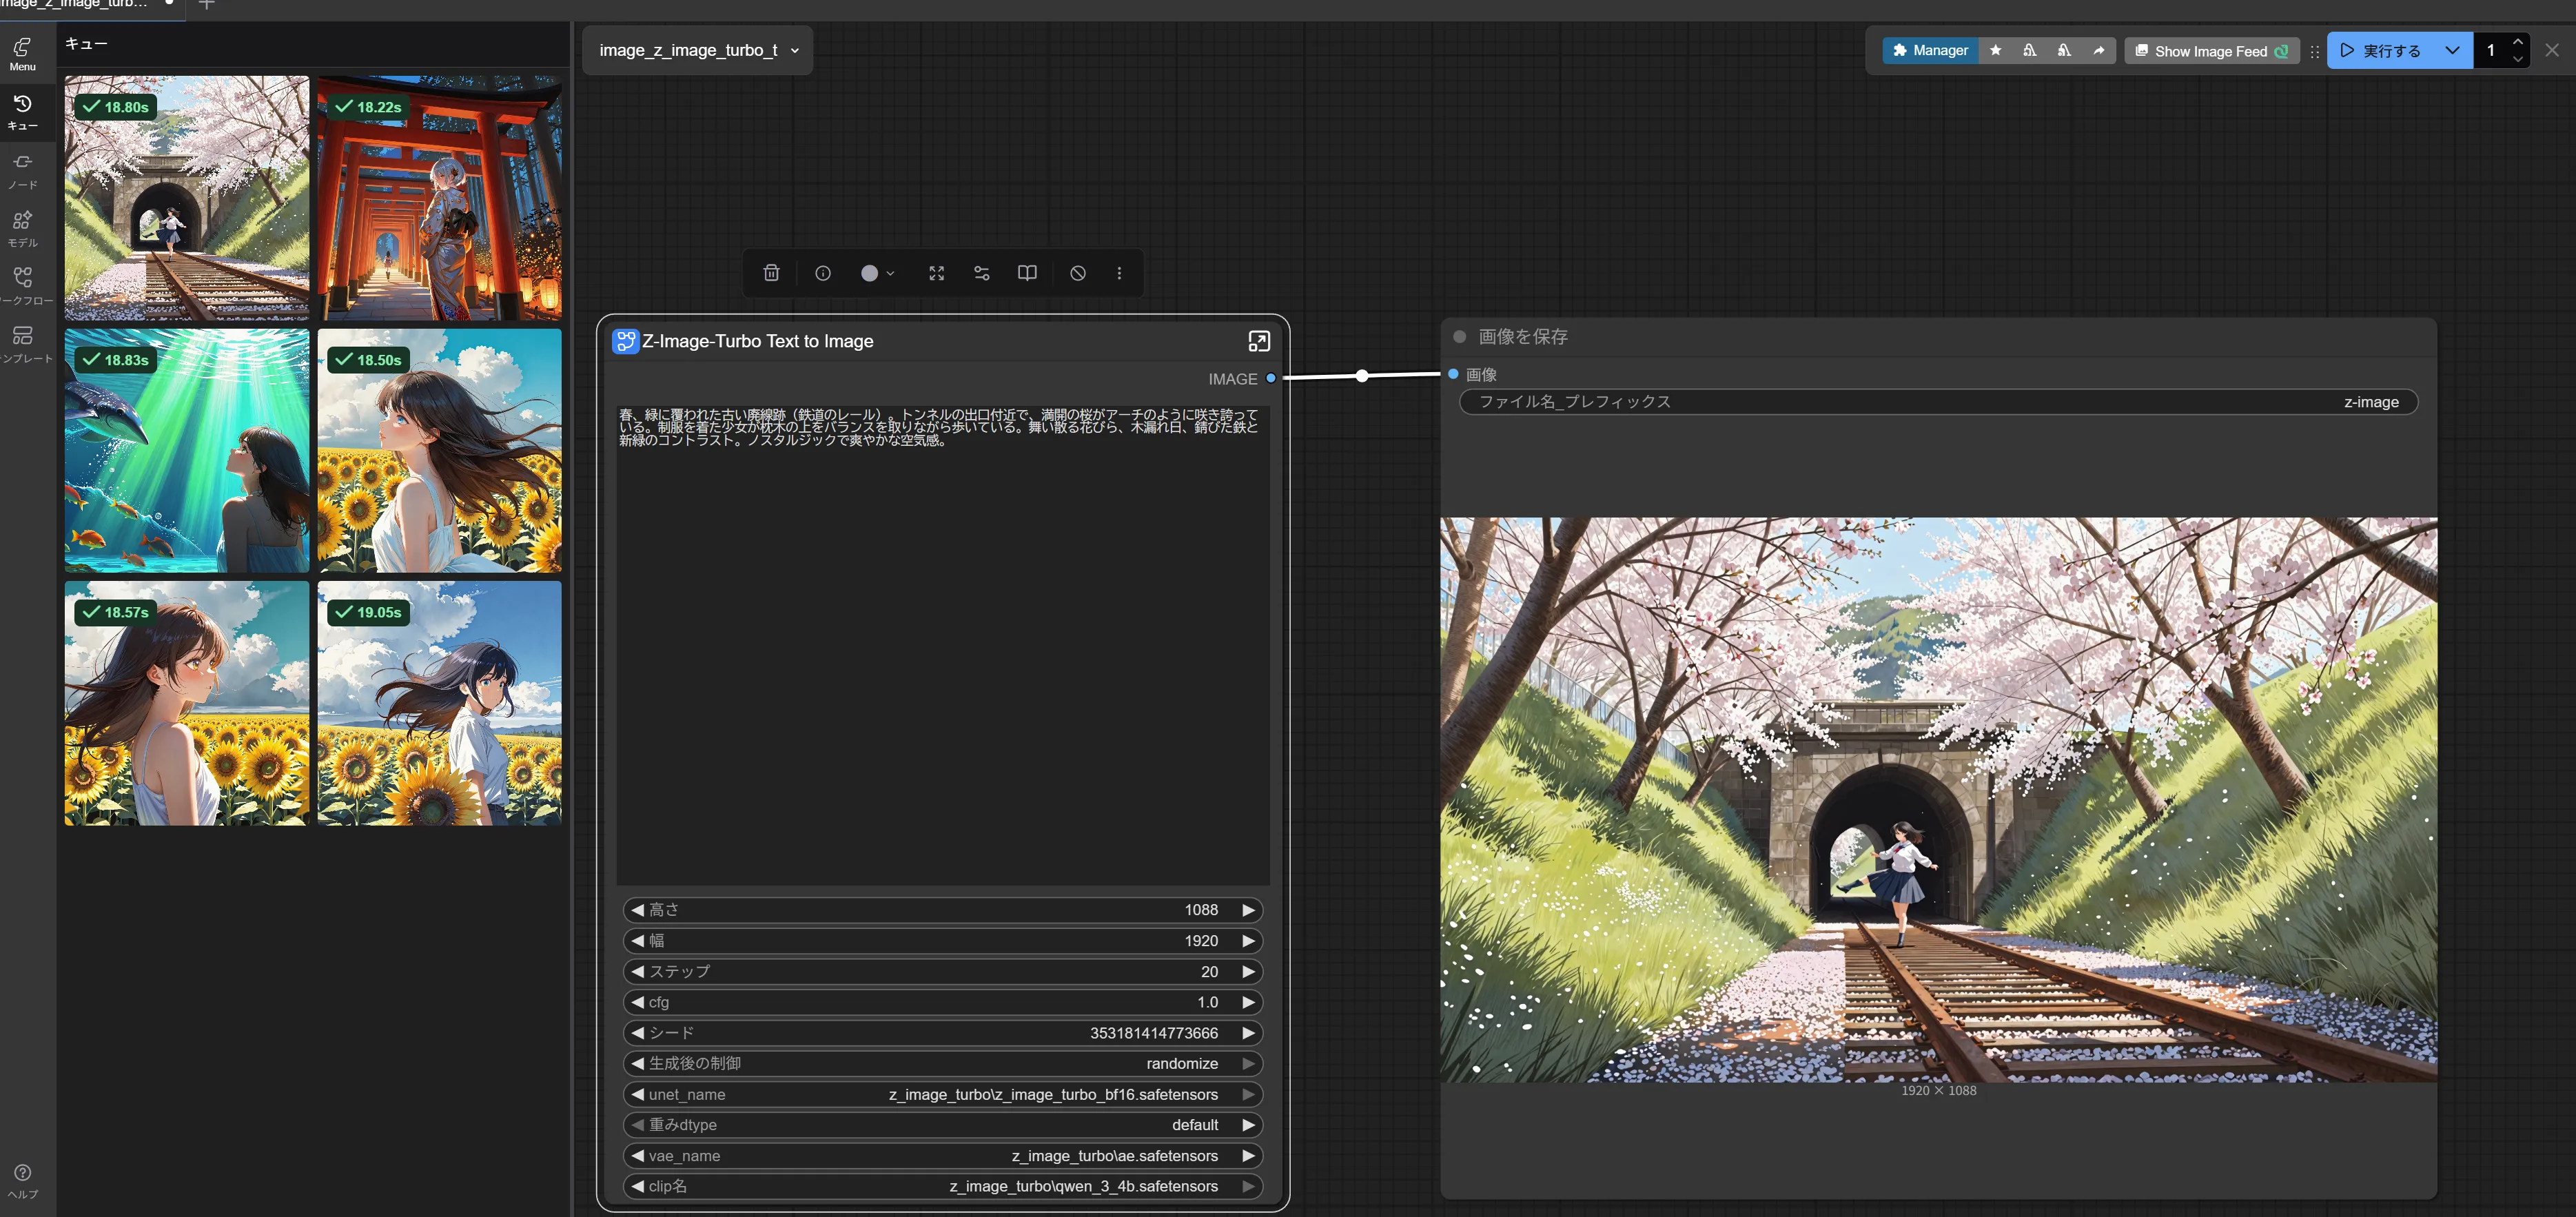Click the 実行する run button
Screen dimensions: 2576x1217
coord(2381,50)
